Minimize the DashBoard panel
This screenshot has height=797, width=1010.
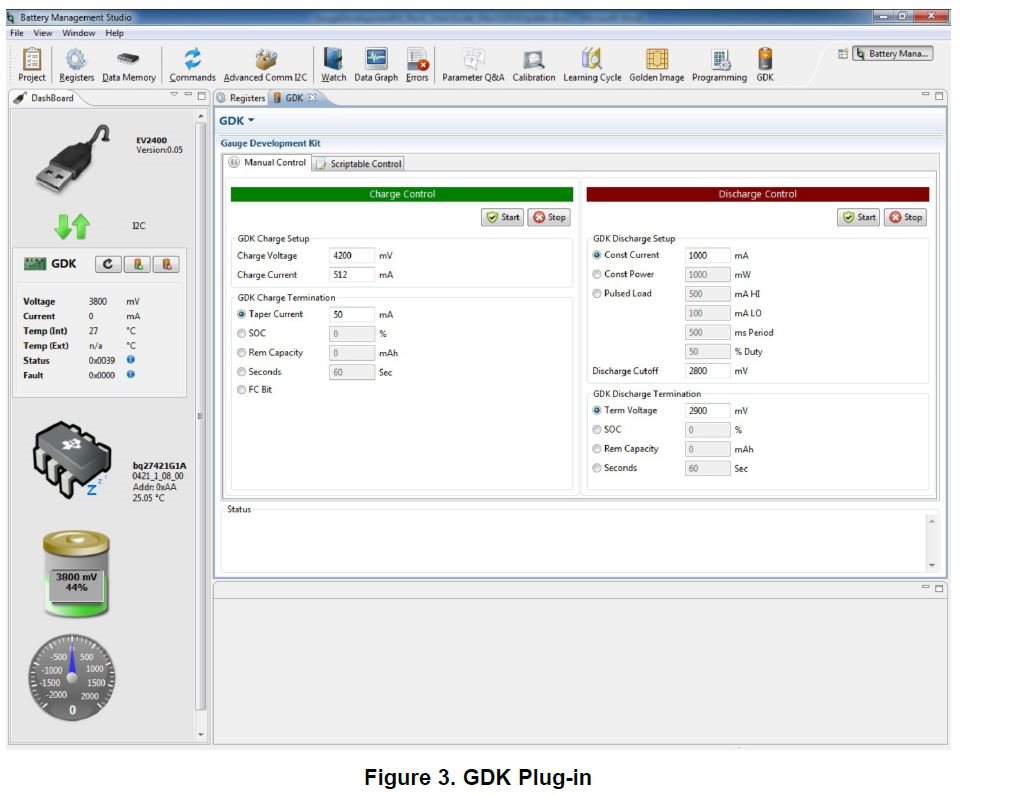(x=188, y=95)
